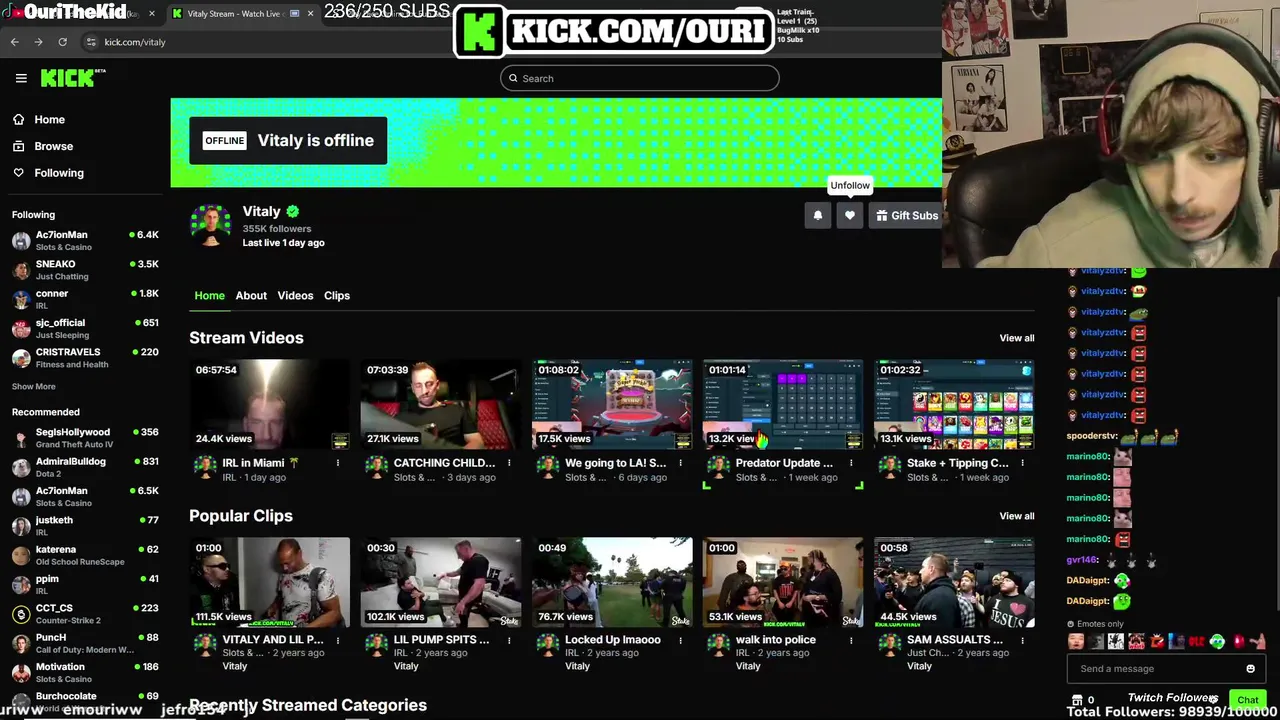Switch to the Videos tab
The image size is (1280, 720).
coord(295,296)
